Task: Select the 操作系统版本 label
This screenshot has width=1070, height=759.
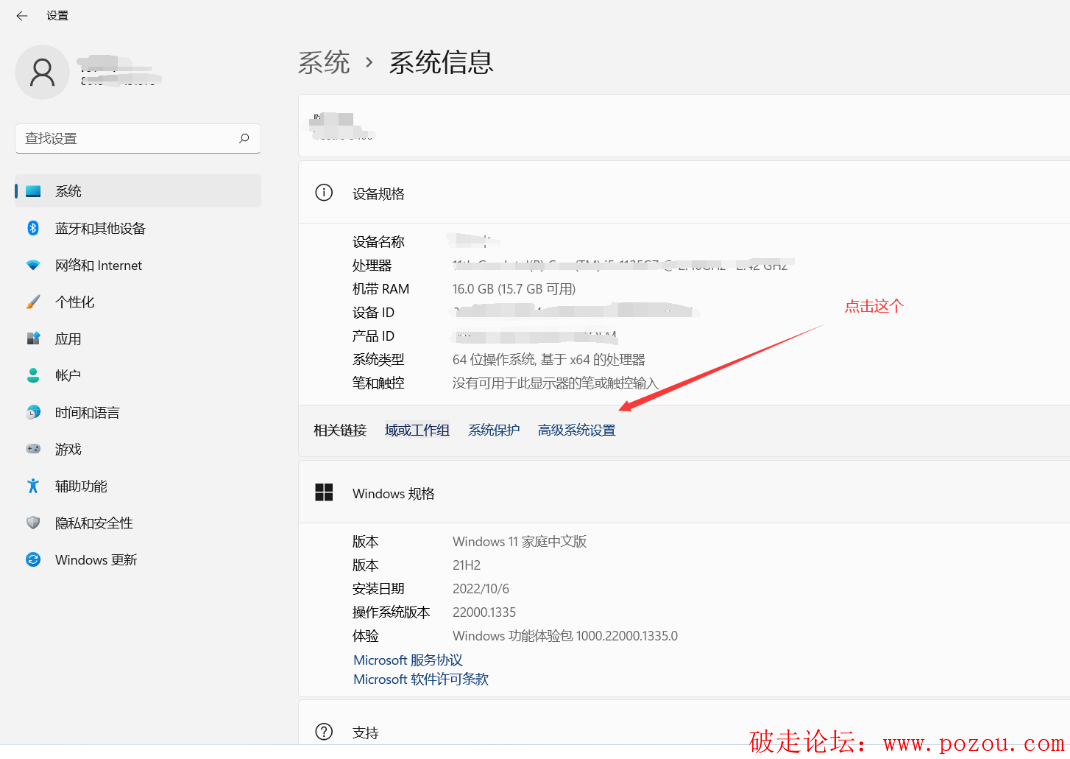Action: click(392, 612)
